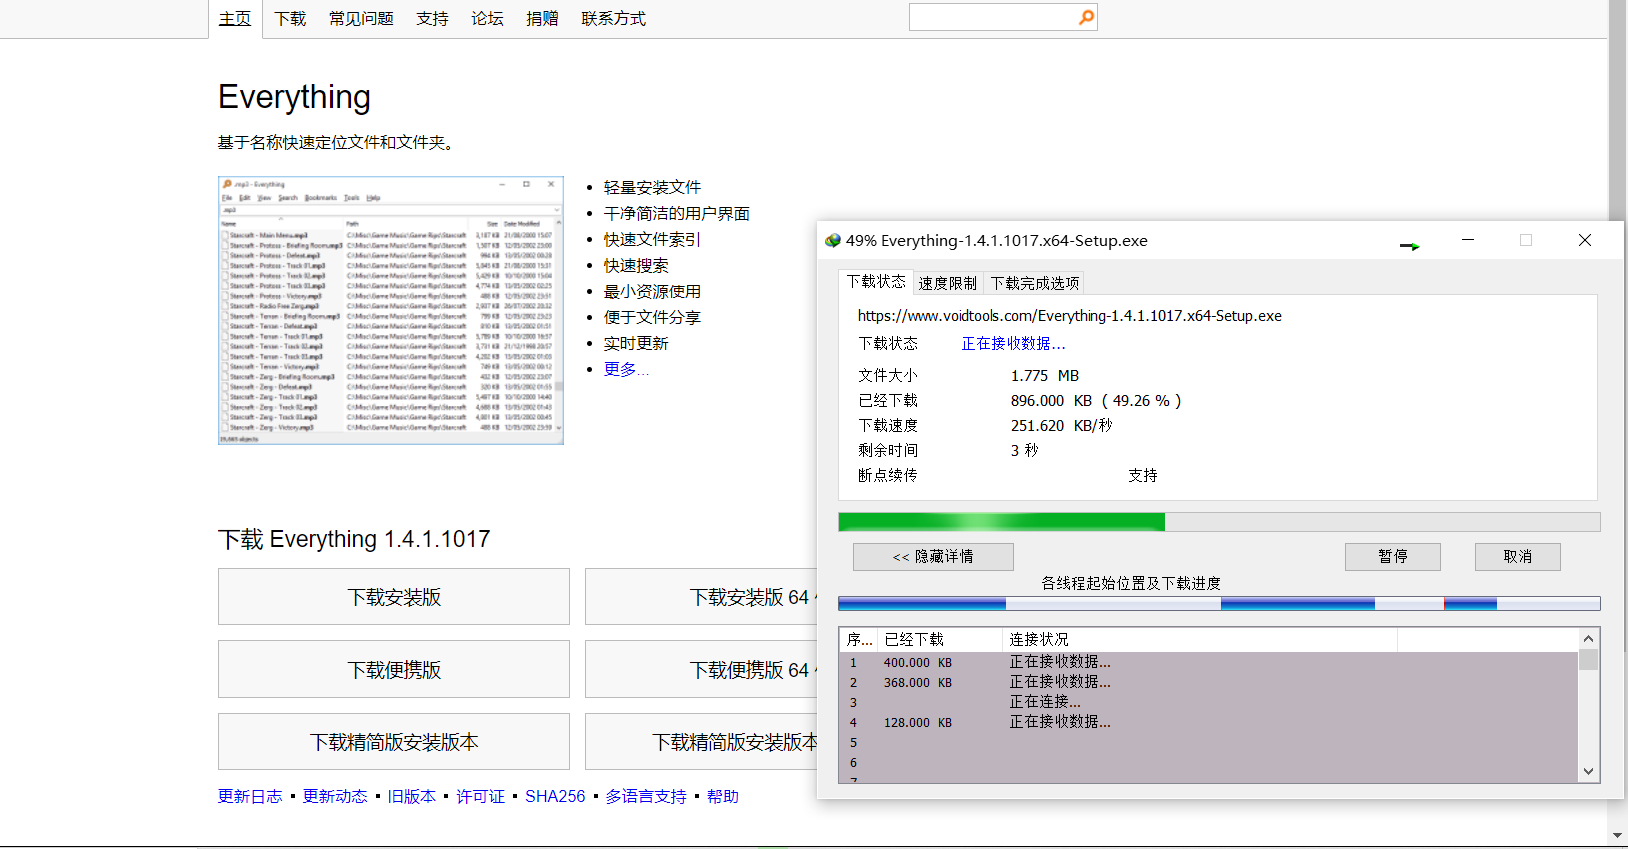Click the 下载精简版安装版本 button
This screenshot has width=1628, height=849.
[x=394, y=742]
